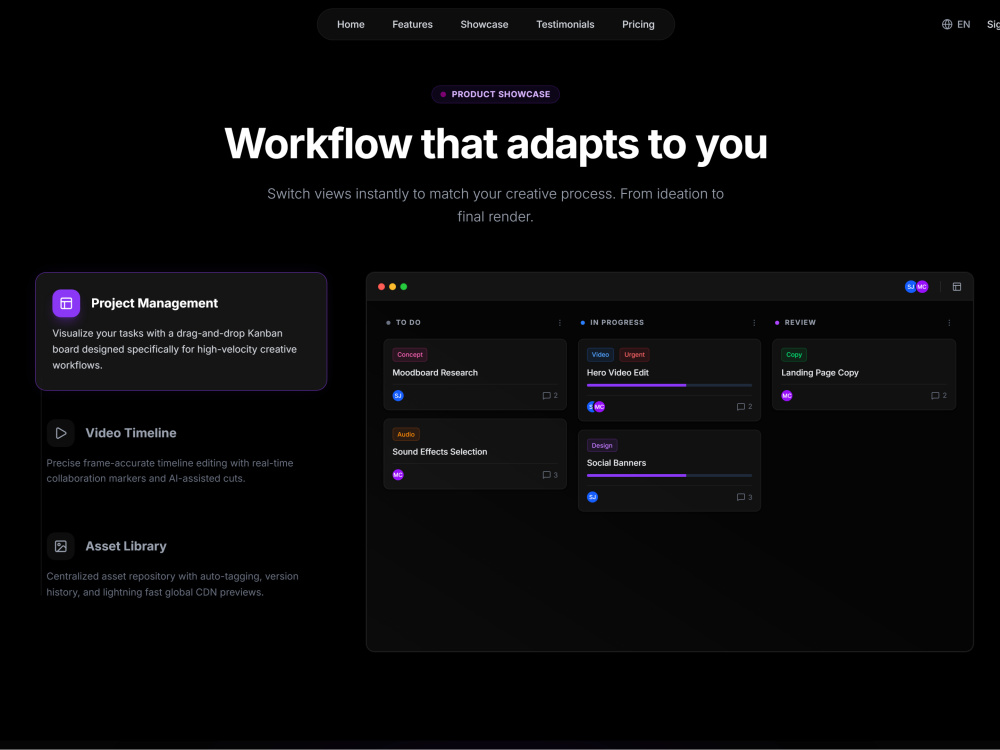Open the TO DO column options menu
Image resolution: width=1000 pixels, height=750 pixels.
tap(560, 323)
